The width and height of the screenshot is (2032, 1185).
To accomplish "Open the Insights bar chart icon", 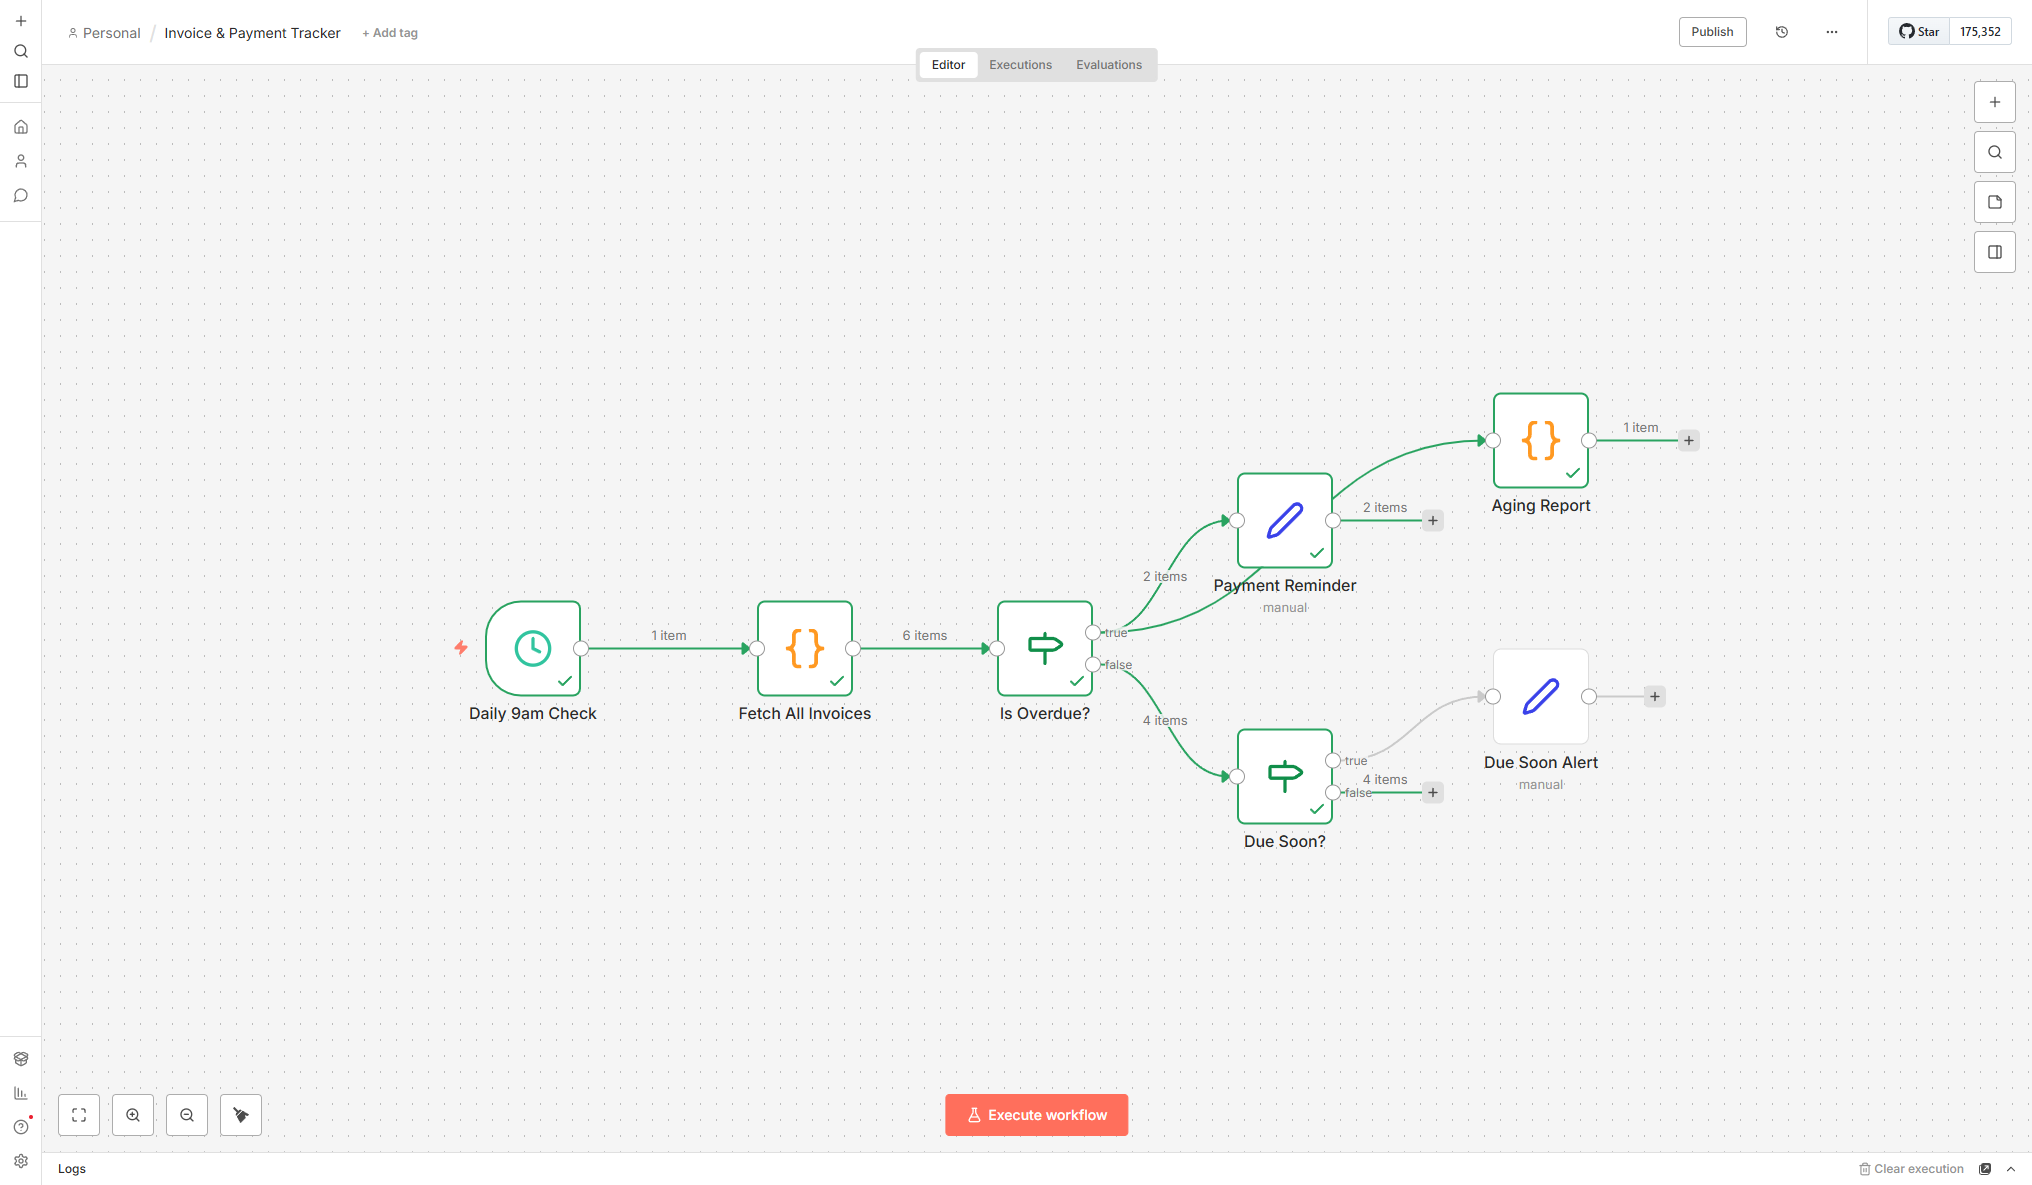I will pyautogui.click(x=20, y=1092).
